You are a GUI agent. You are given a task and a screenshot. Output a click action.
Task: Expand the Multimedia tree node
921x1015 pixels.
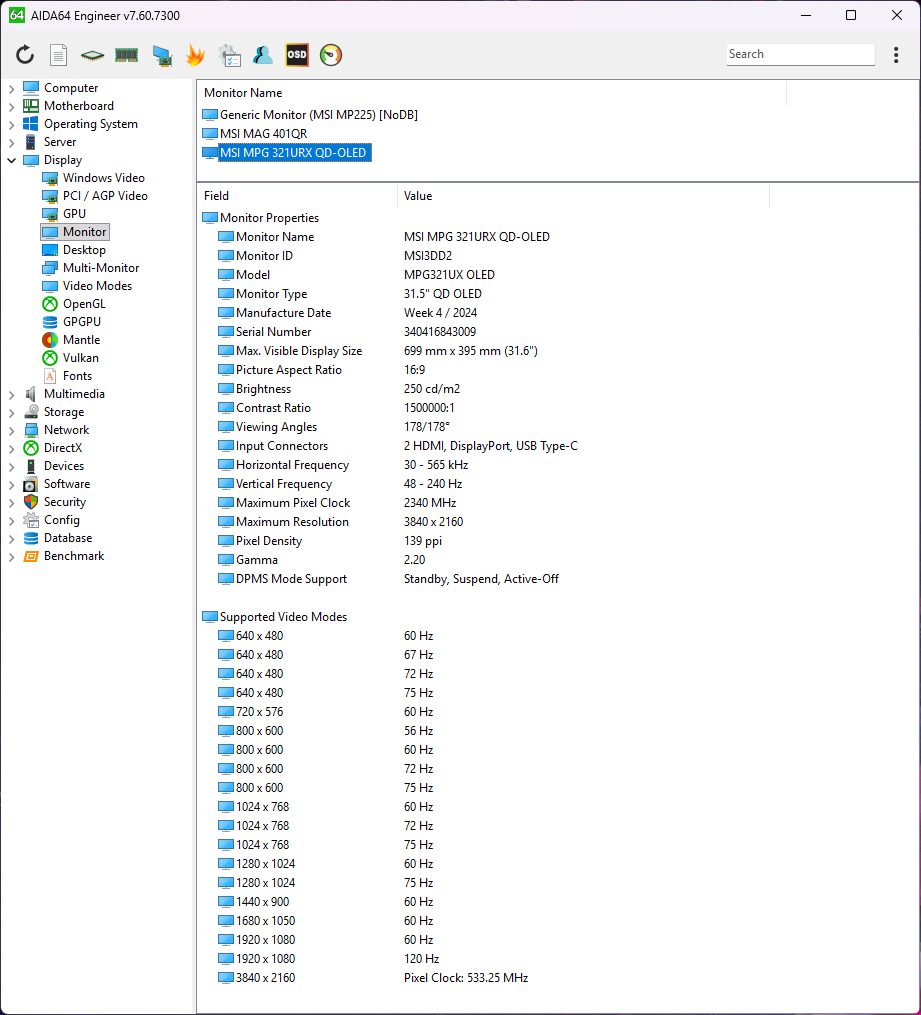pyautogui.click(x=11, y=394)
